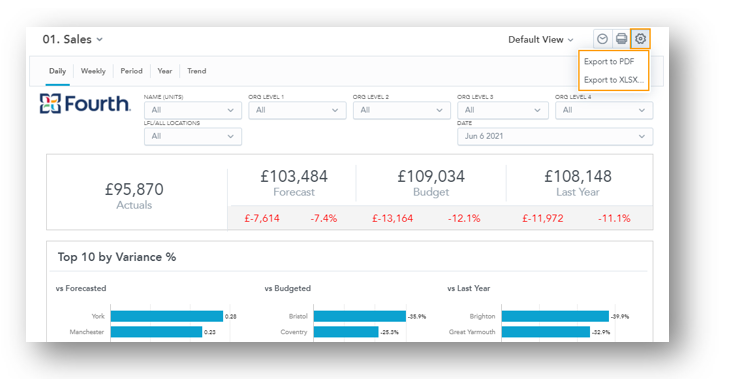Open the gear settings icon
731x379 pixels.
click(640, 39)
